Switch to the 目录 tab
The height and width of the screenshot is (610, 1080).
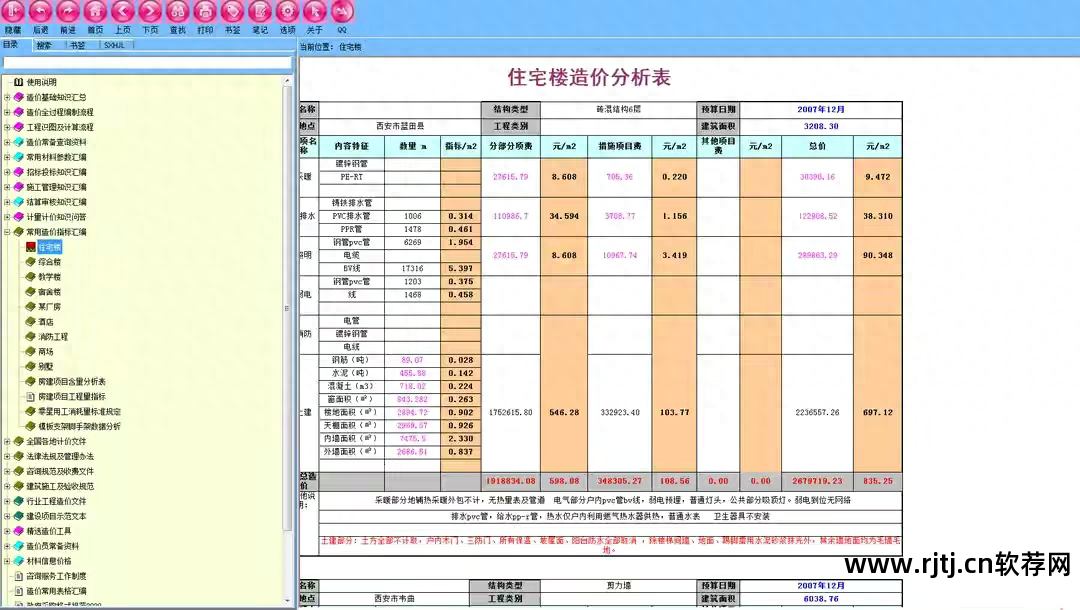11,45
